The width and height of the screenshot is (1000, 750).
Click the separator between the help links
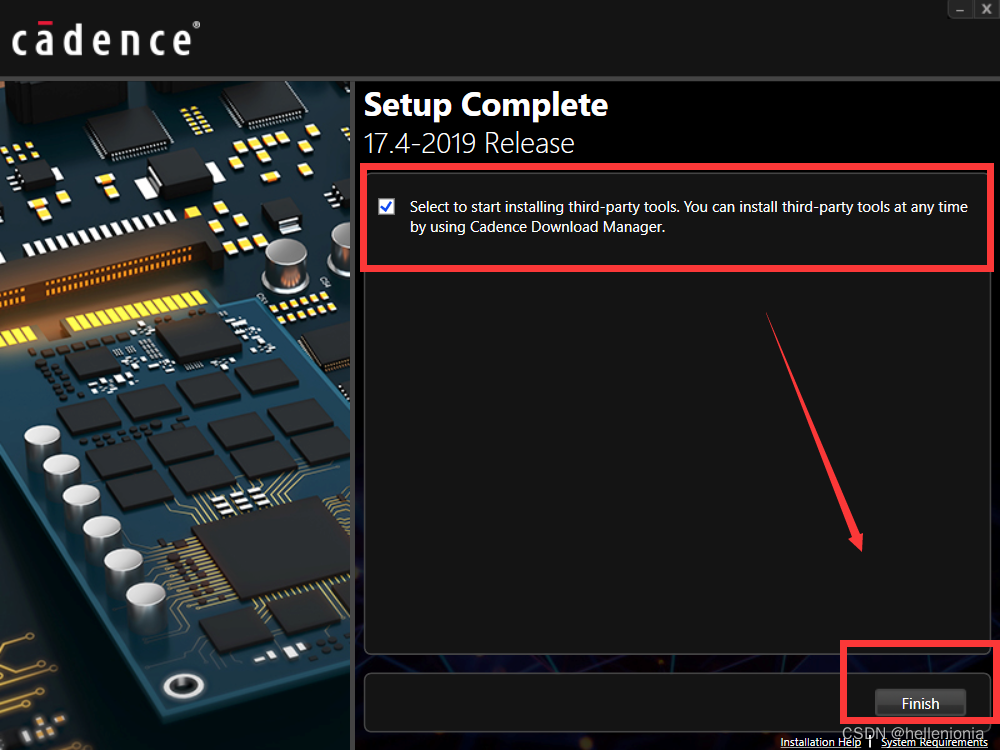(x=871, y=742)
